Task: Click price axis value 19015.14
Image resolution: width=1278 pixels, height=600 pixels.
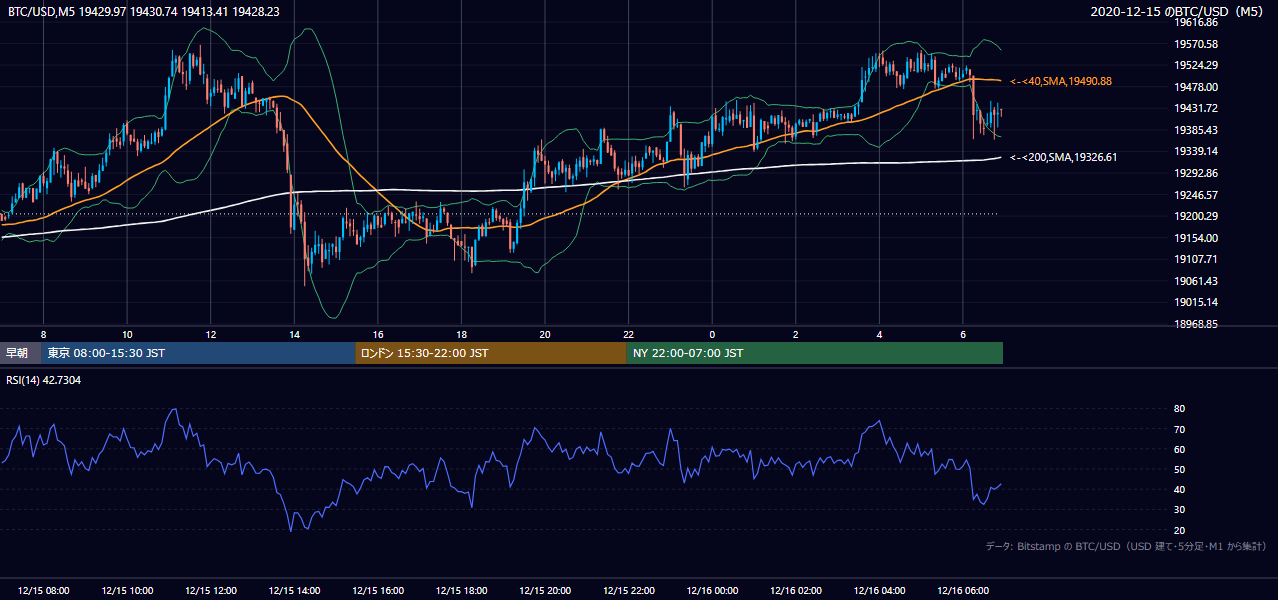Action: (x=1196, y=302)
